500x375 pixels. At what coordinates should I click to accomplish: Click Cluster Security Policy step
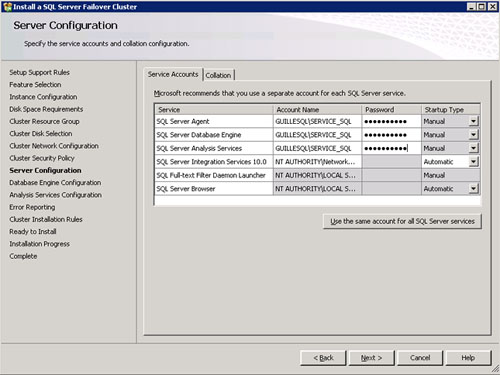(x=42, y=158)
